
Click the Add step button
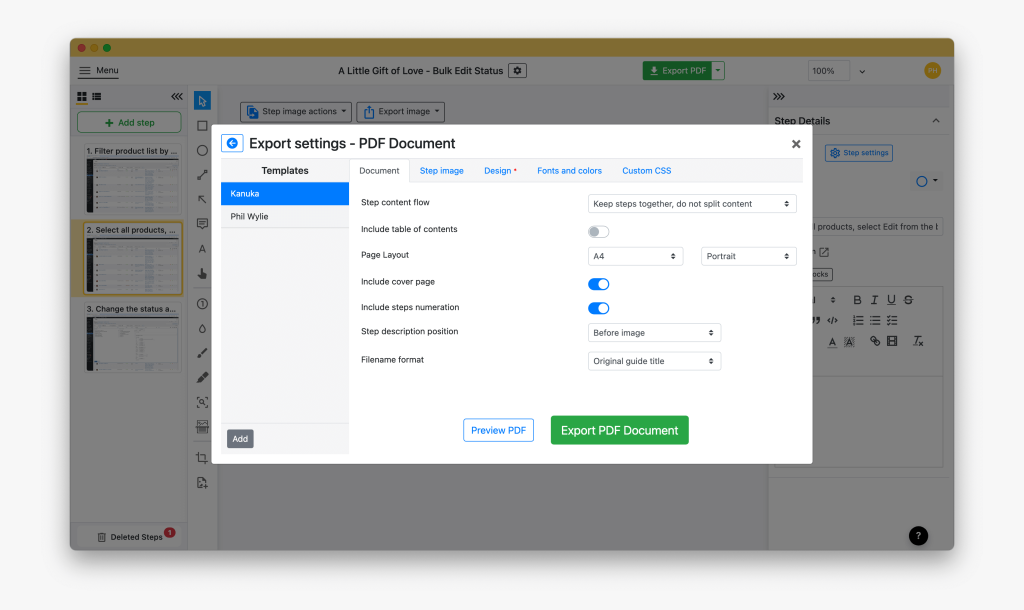point(129,123)
